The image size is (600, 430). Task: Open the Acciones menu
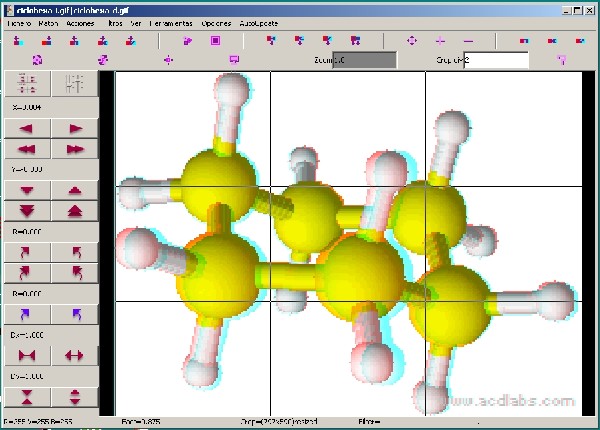click(x=81, y=21)
